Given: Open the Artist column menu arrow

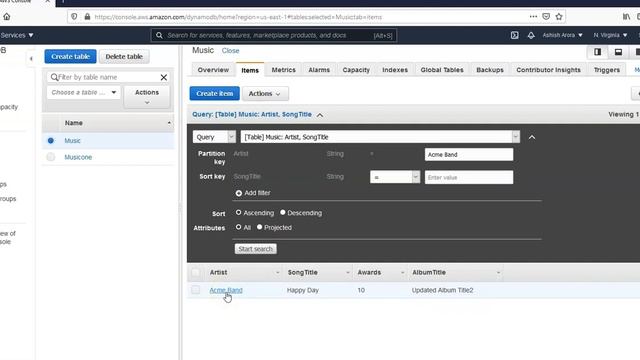Looking at the screenshot, I should coord(278,273).
